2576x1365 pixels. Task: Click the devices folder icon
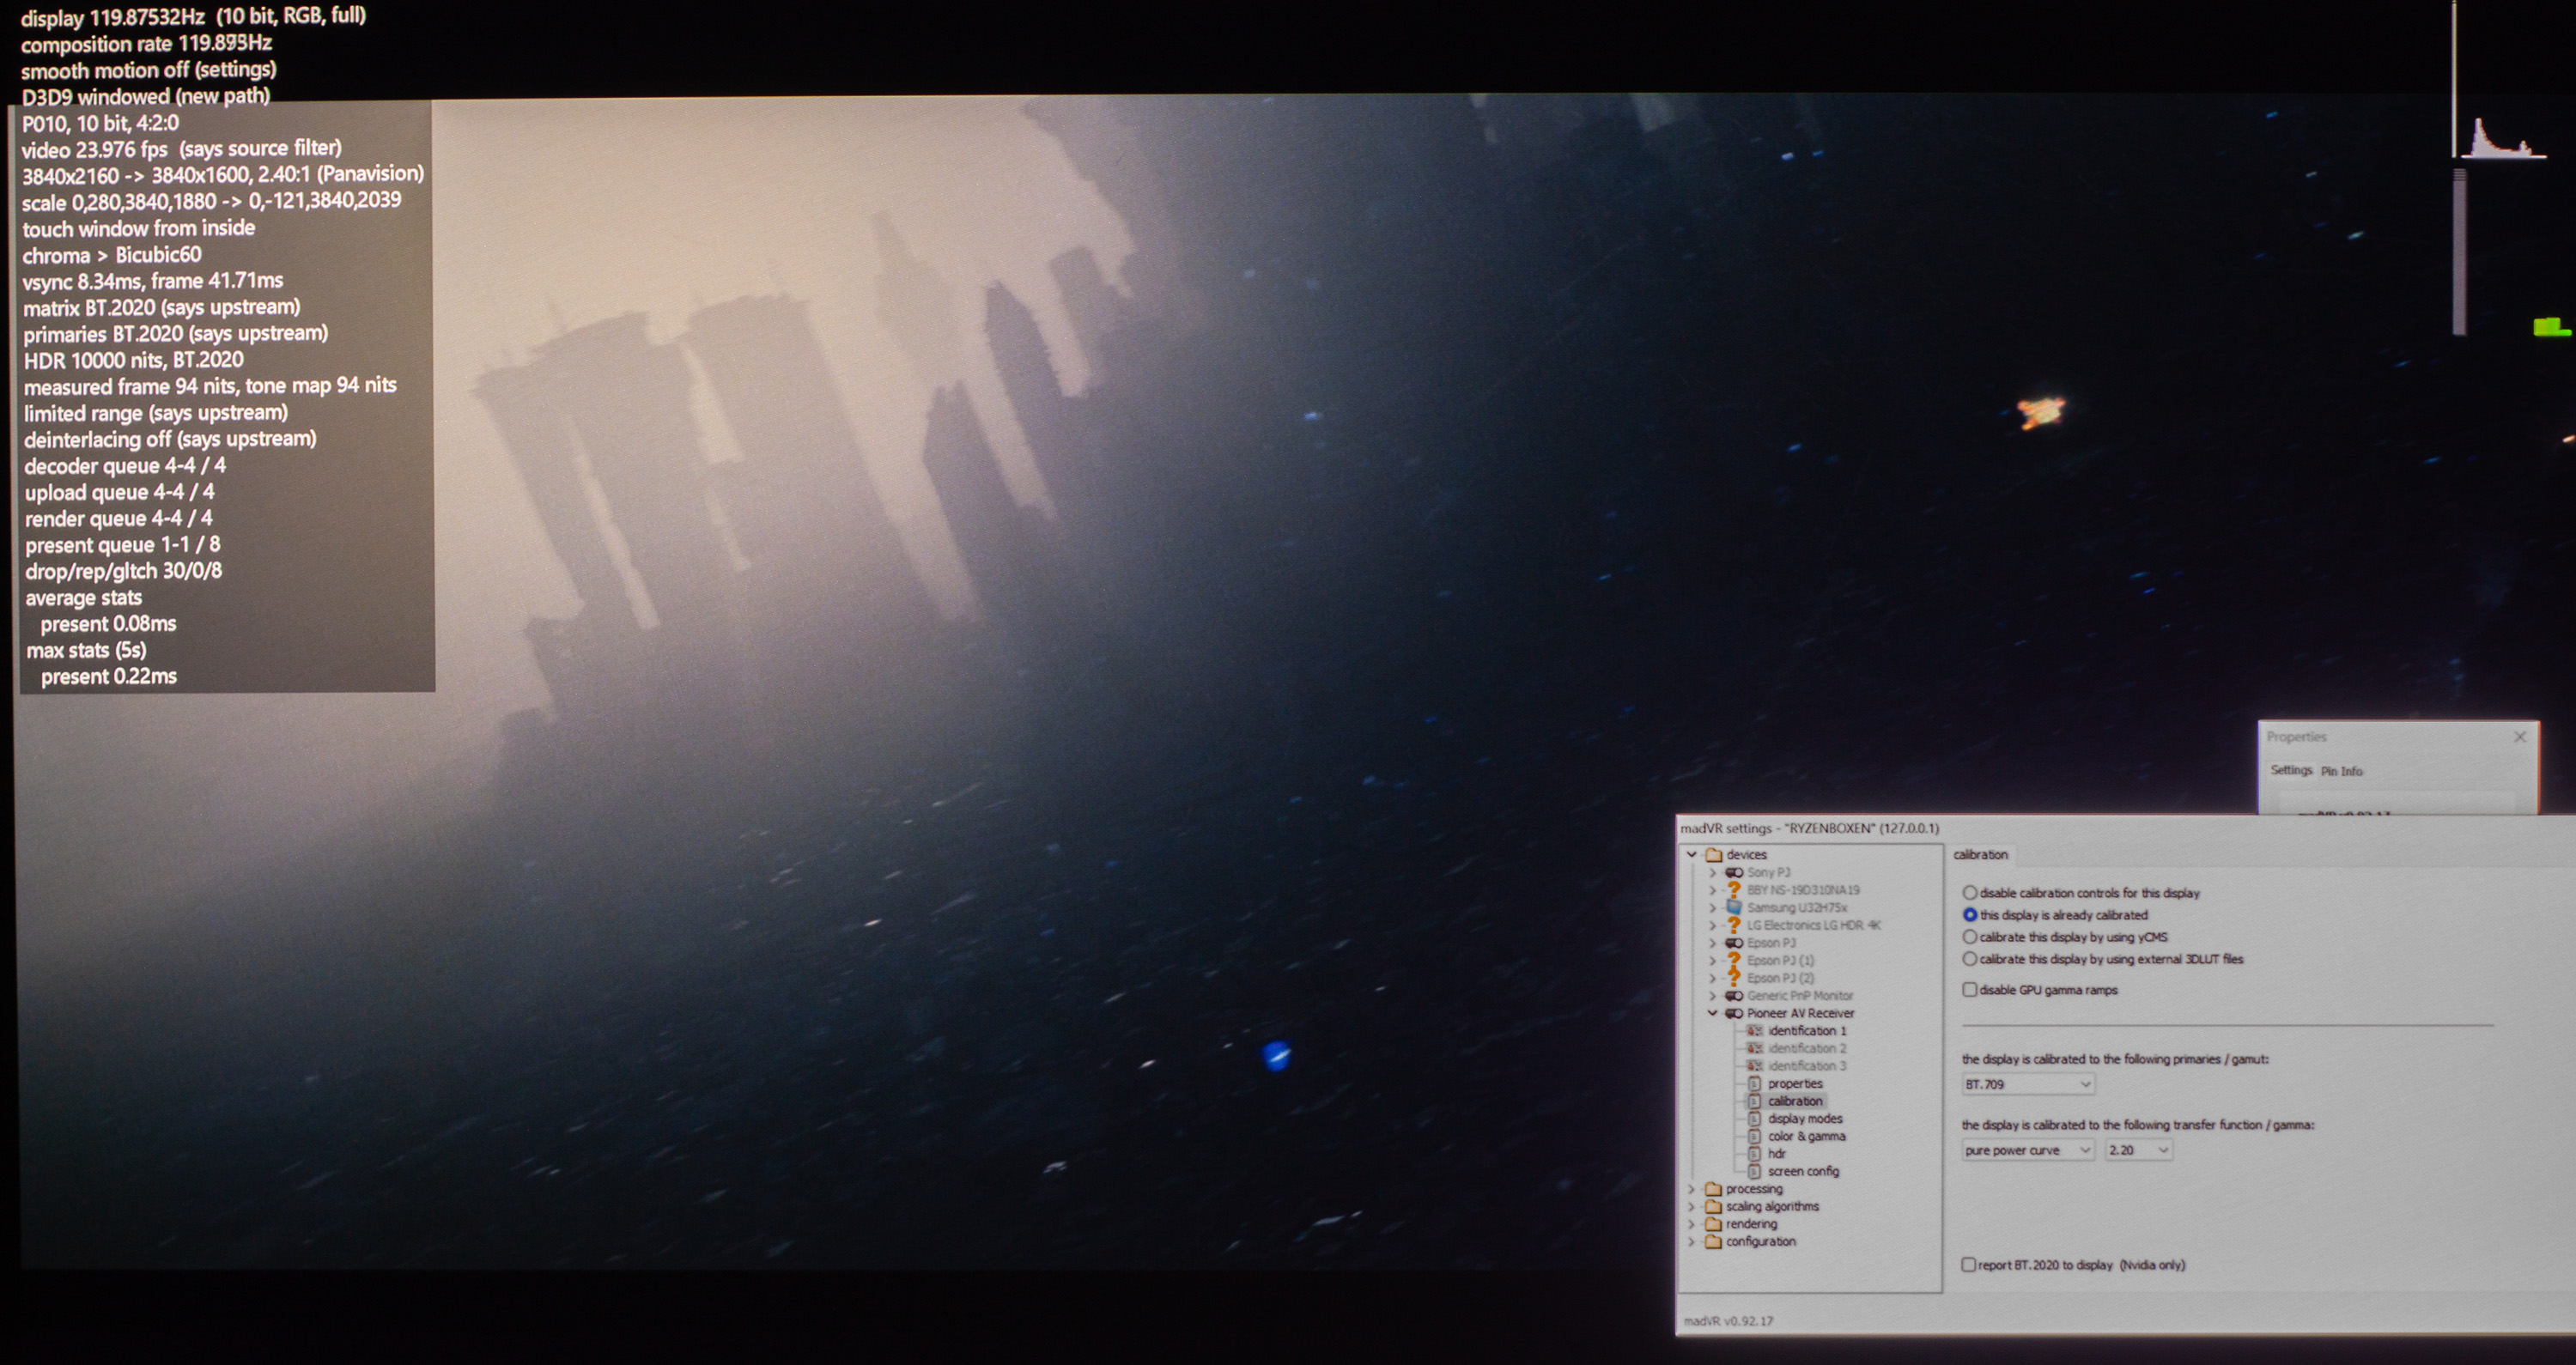click(x=1714, y=854)
